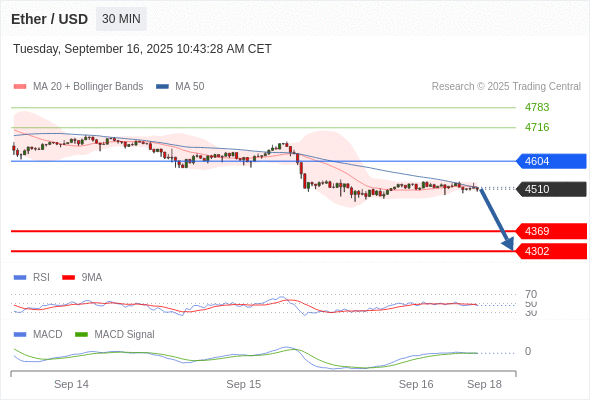This screenshot has width=590, height=400.
Task: Click the MACD blue legend marker
Action: (x=20, y=334)
